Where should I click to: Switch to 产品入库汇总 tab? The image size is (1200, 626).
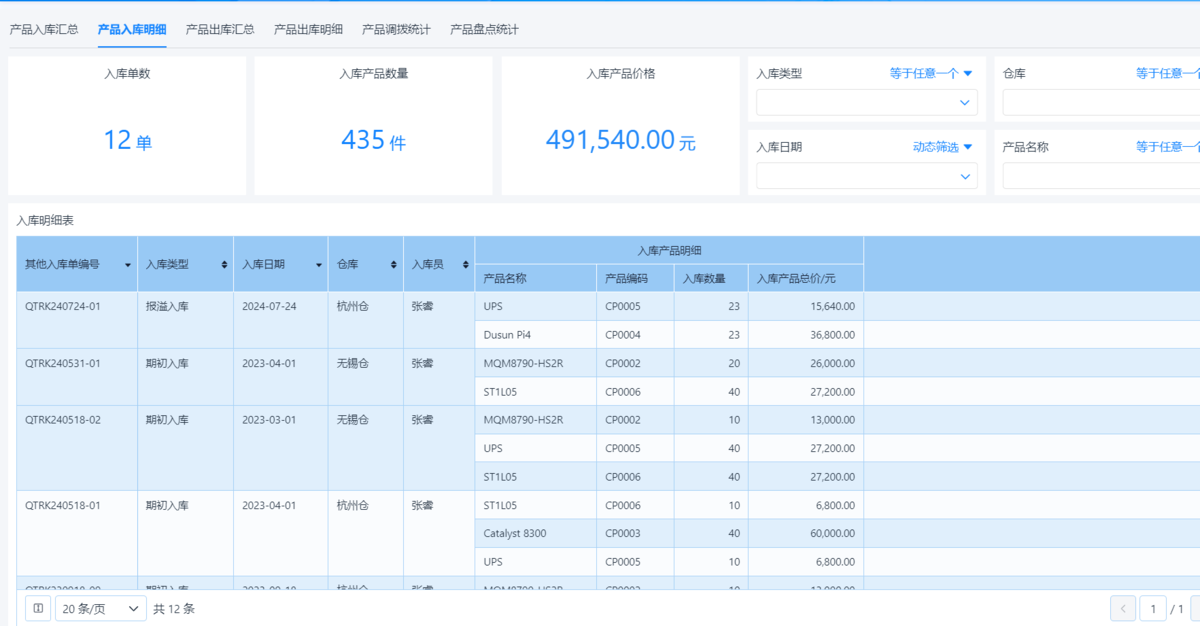[44, 29]
